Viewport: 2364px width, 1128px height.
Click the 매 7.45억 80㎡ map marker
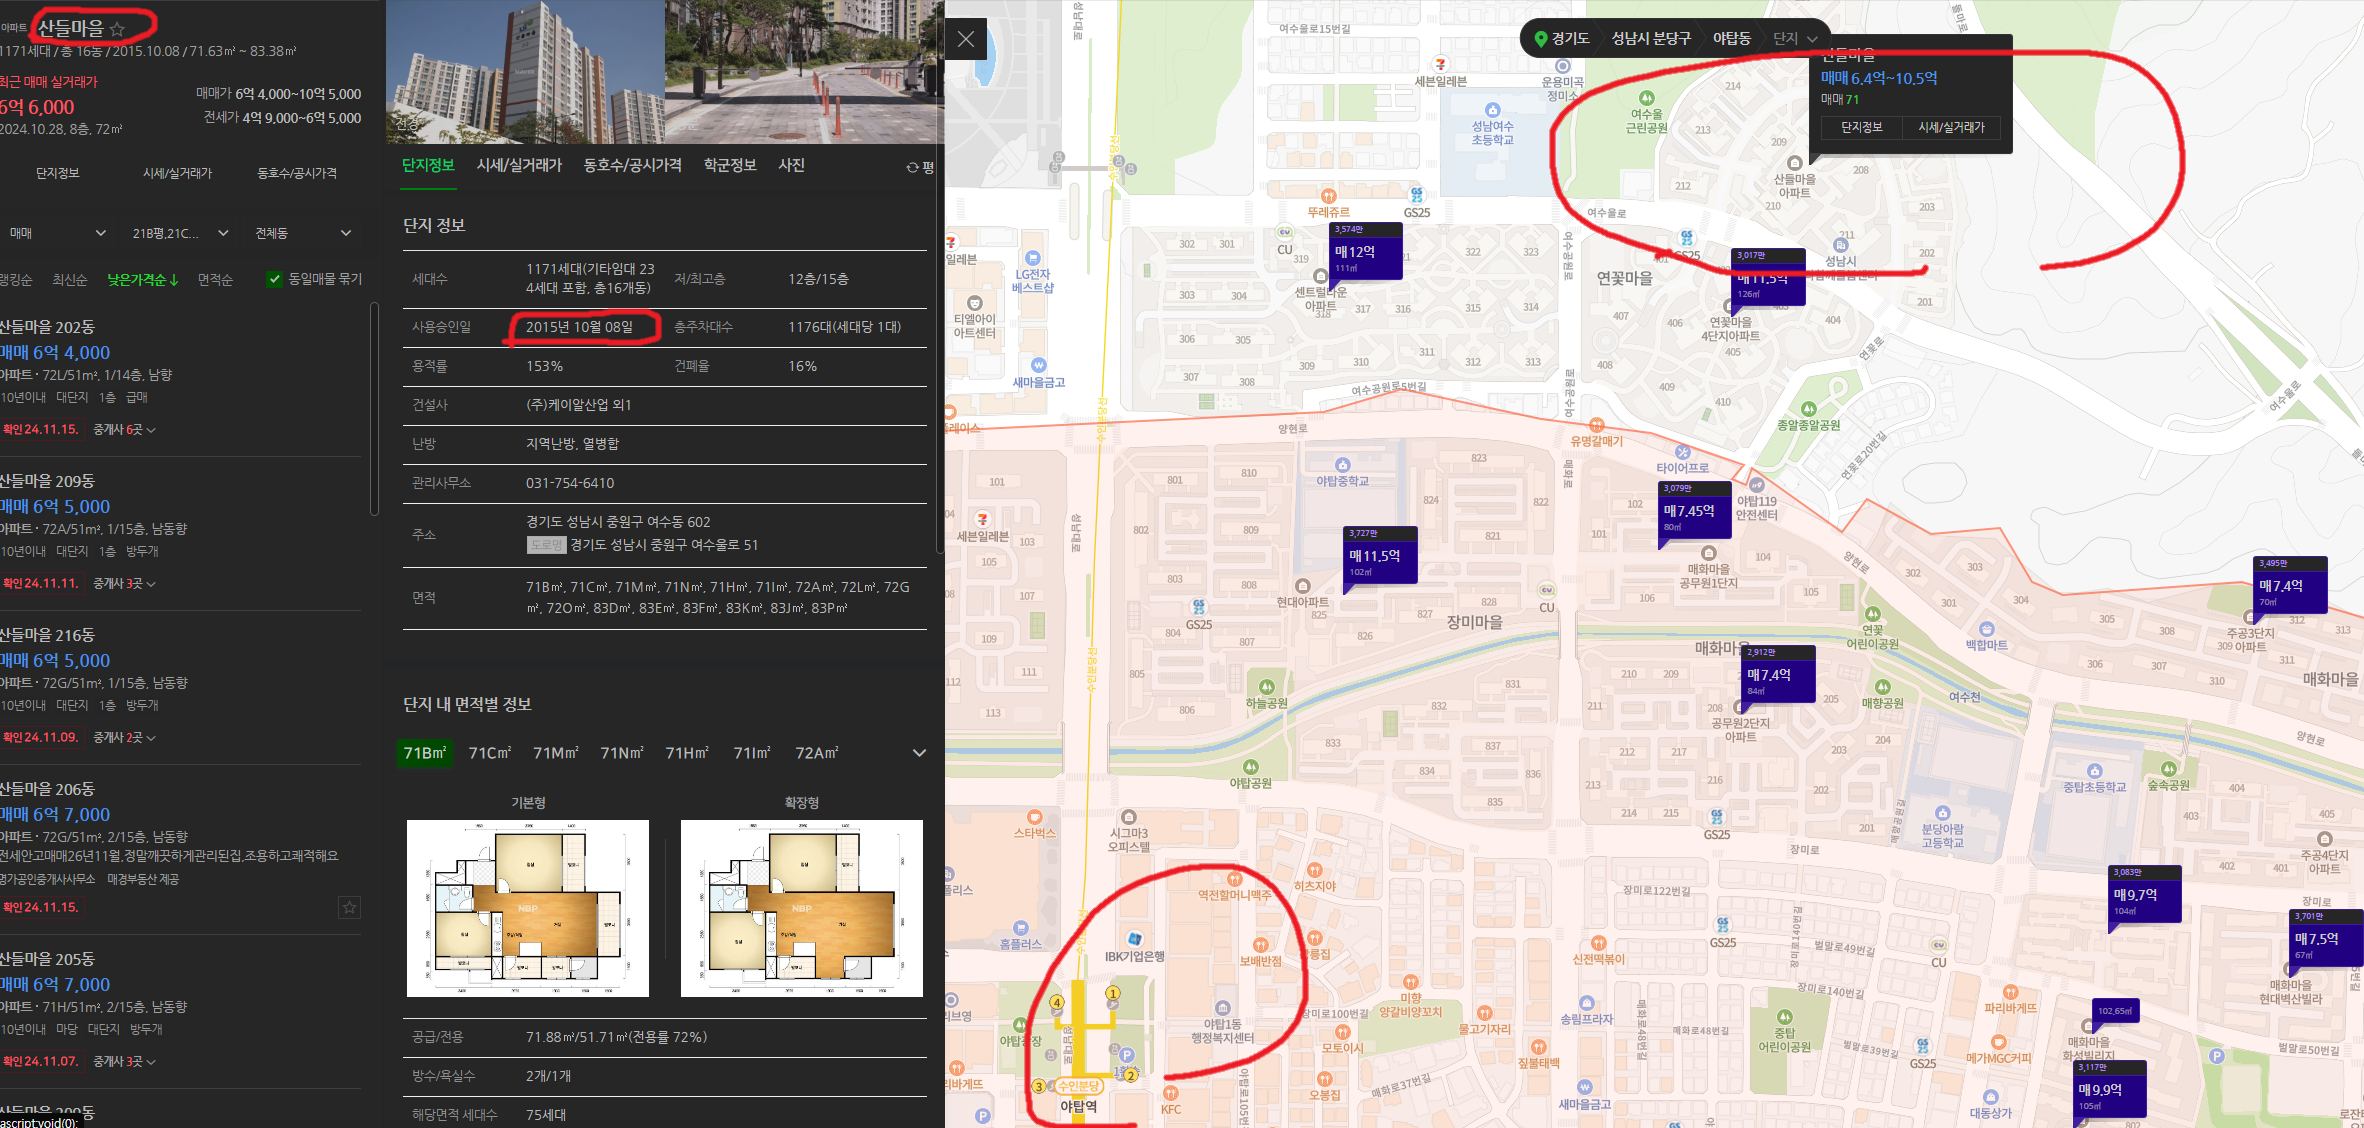(x=1694, y=511)
